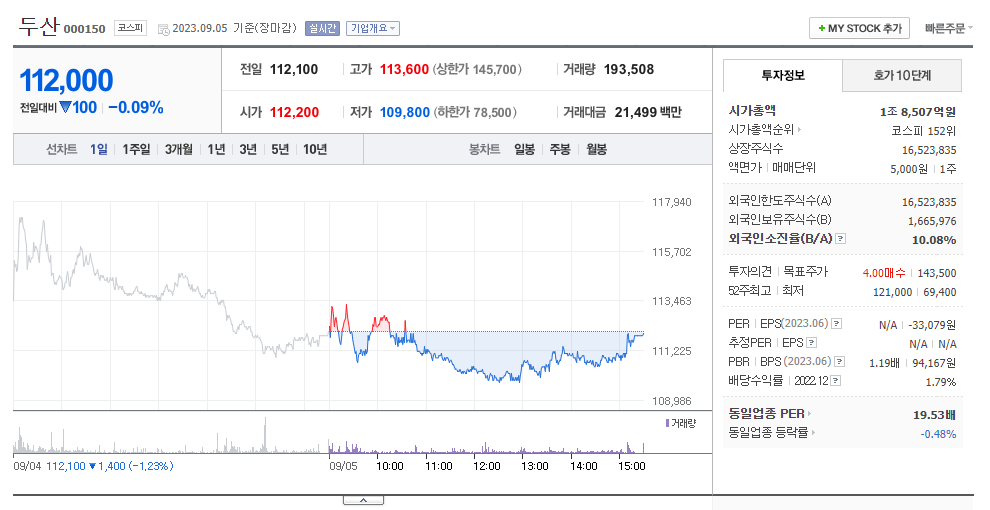
Task: Click the MY STOCK 추가 button
Action: 859,28
